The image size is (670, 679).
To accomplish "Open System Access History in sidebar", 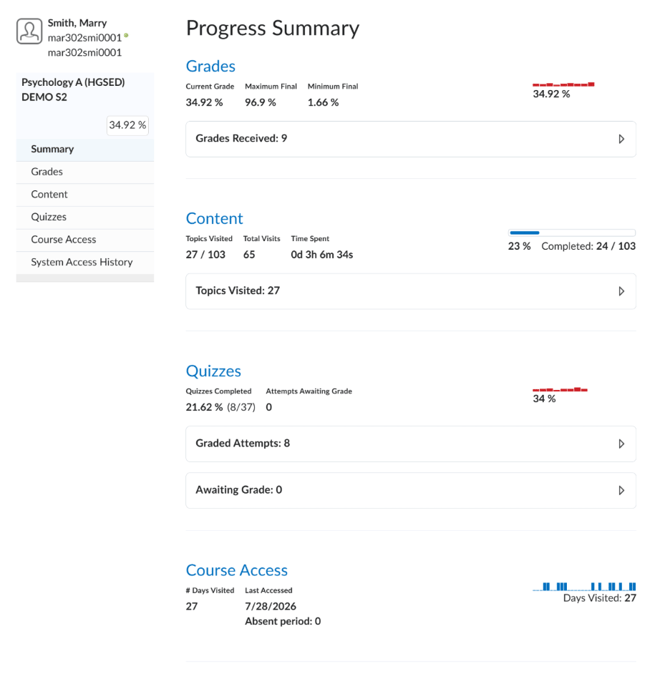I will [x=85, y=262].
